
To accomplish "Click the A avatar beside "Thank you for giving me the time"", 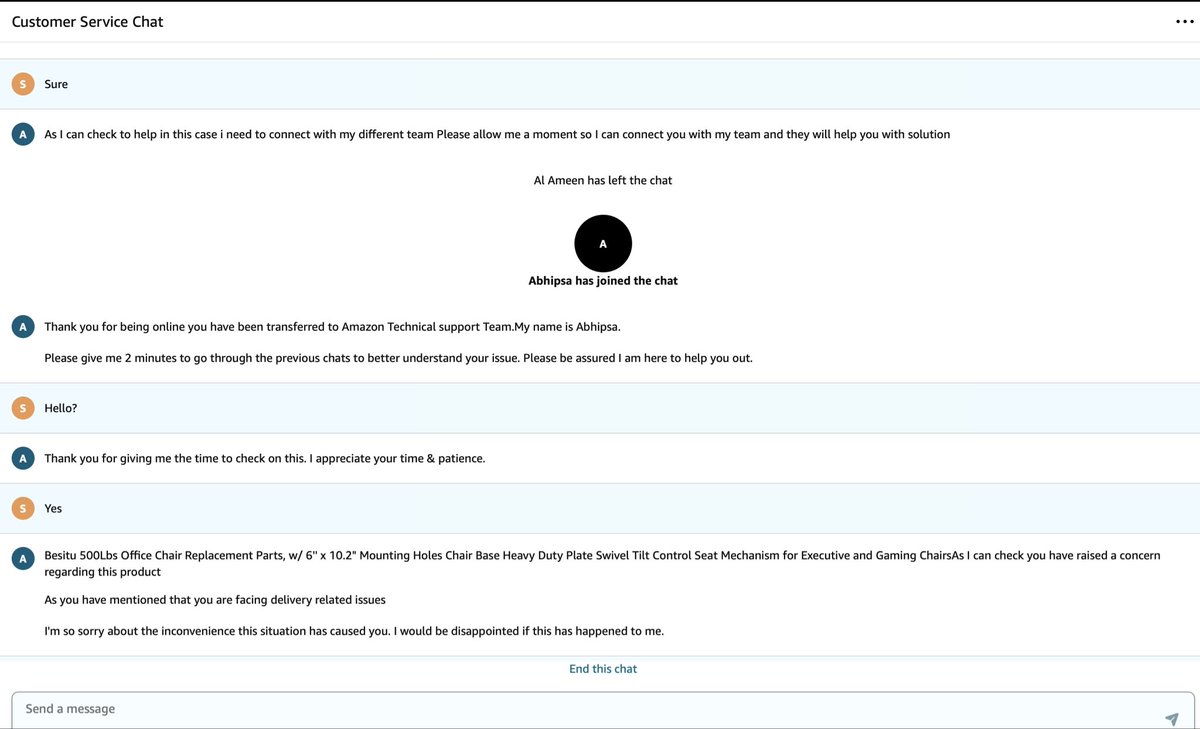I will coord(23,458).
